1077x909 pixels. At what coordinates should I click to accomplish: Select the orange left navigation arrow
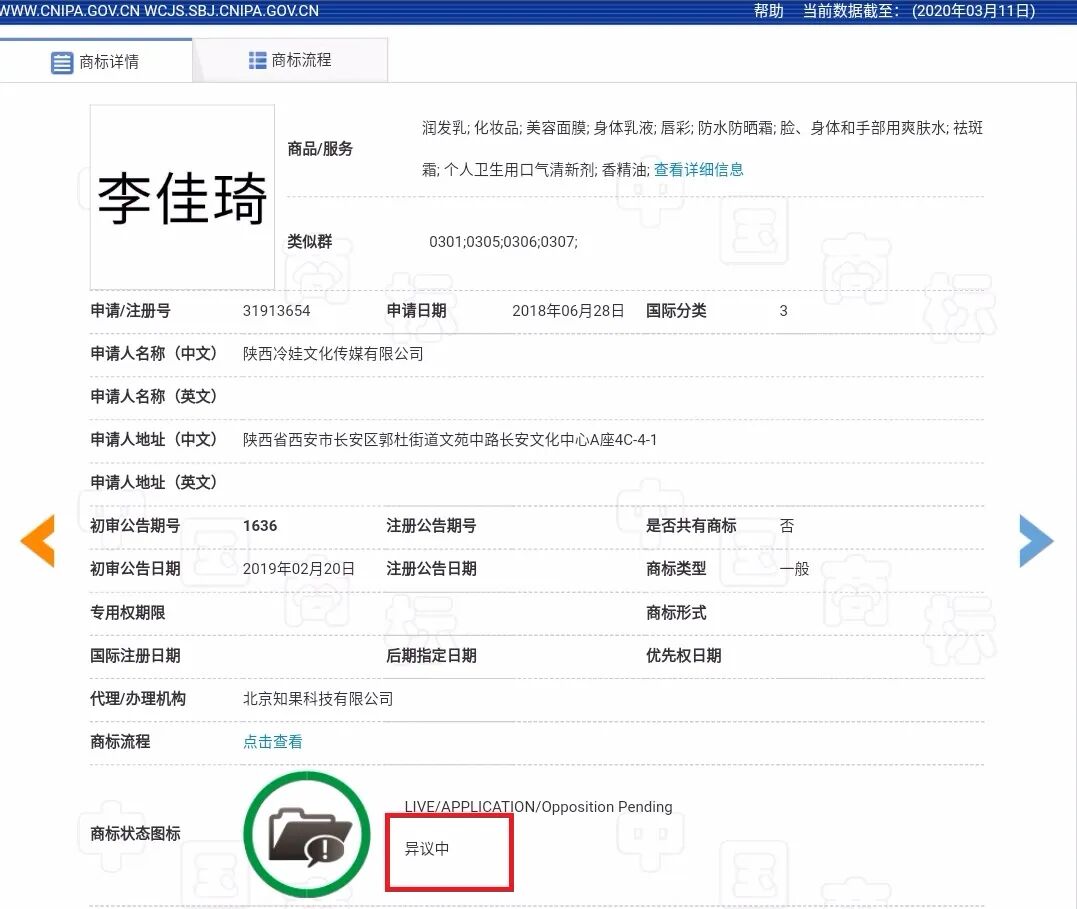[x=37, y=541]
